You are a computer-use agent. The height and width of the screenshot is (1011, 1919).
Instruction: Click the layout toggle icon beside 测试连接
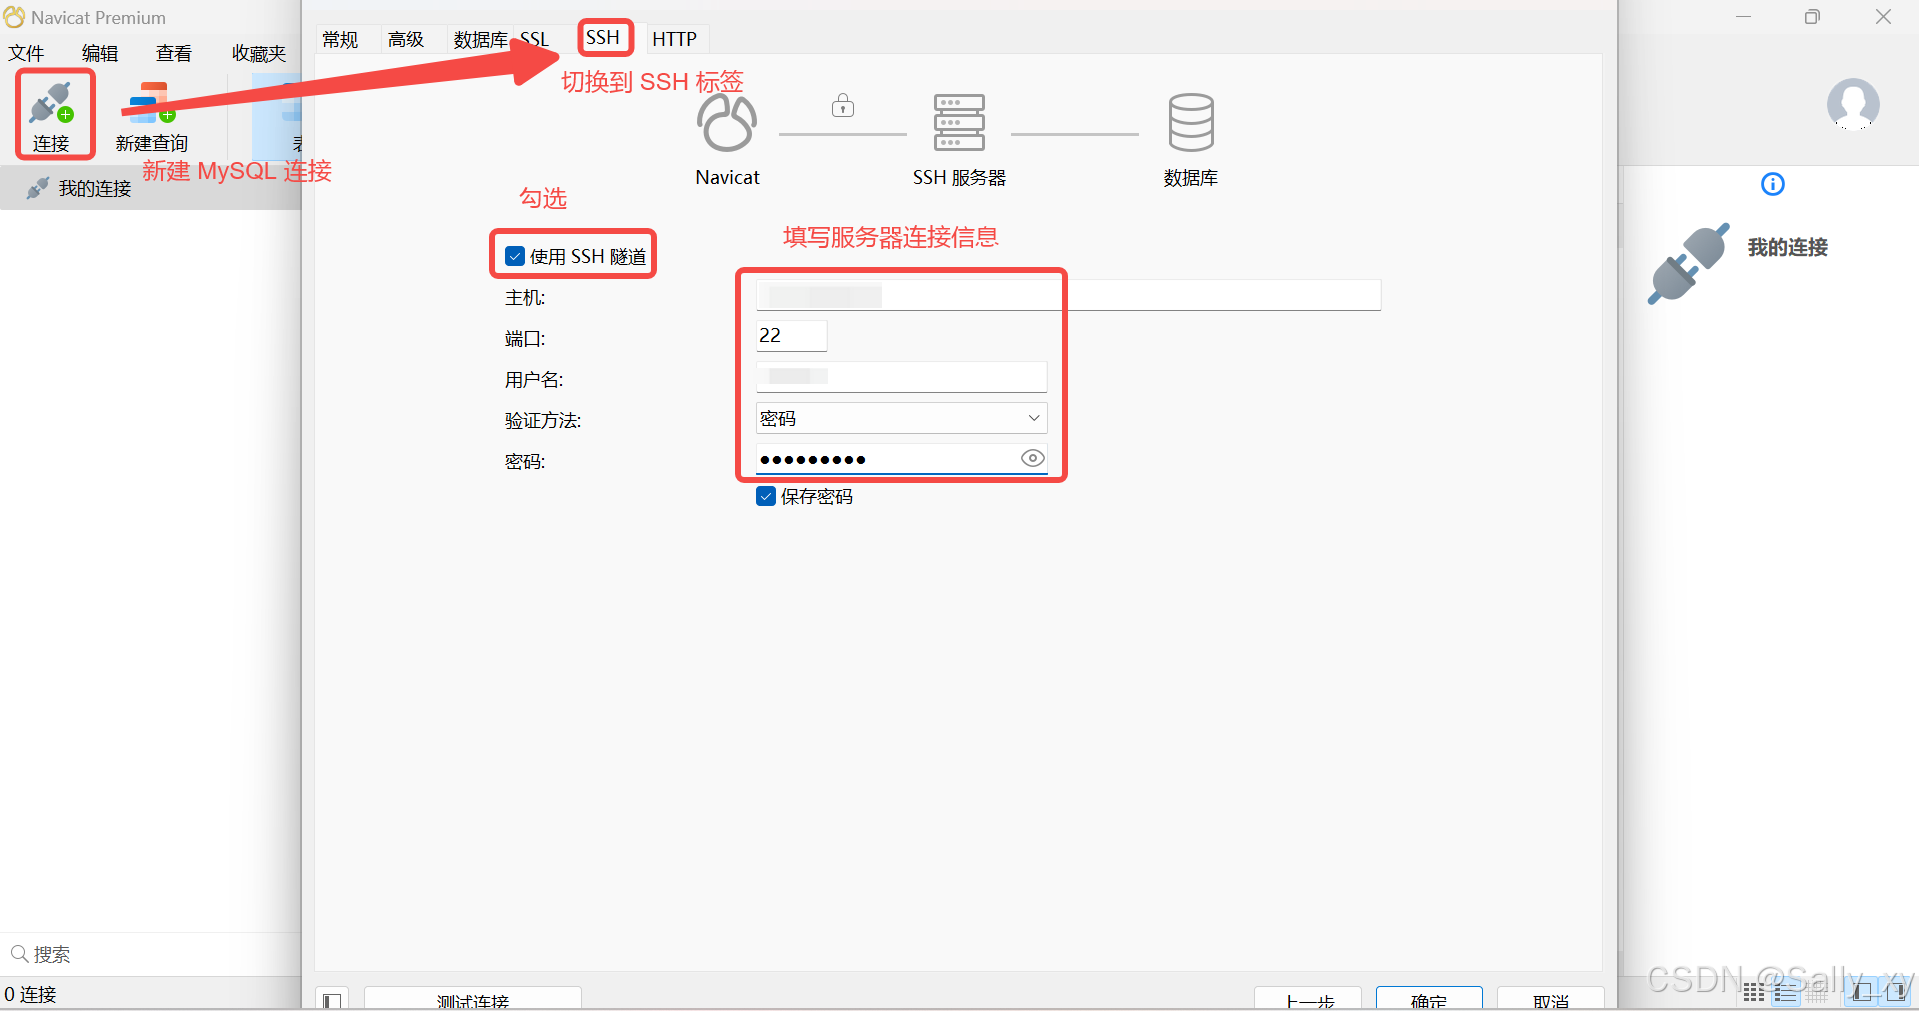[332, 999]
